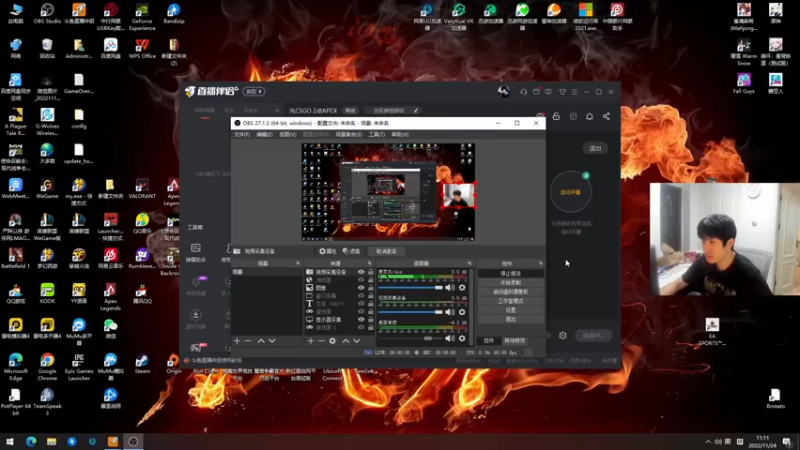Mute the 桌面音频 speaker icon
The width and height of the screenshot is (800, 450).
[x=449, y=338]
